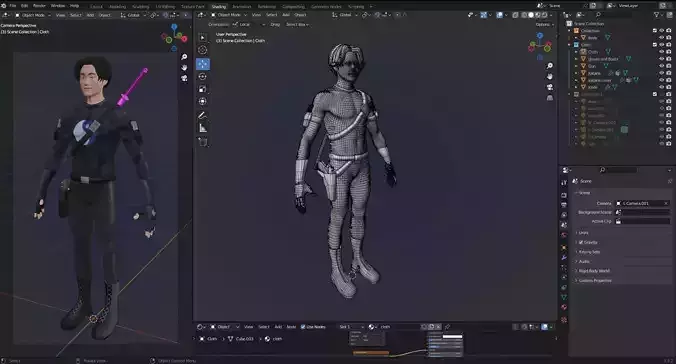Toggle the Gravity checkbox in Scene properties
Screen dimensions: 676x364
click(x=581, y=242)
